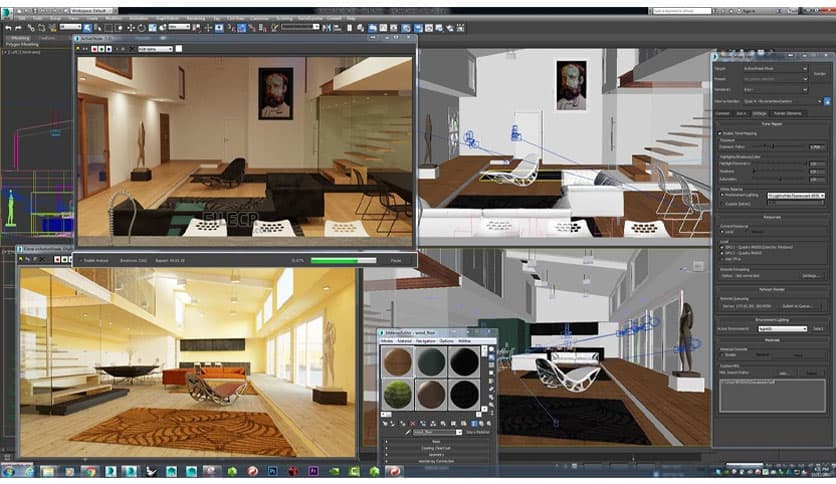
Task: Select the Custom white balance radio option
Action: tap(722, 204)
